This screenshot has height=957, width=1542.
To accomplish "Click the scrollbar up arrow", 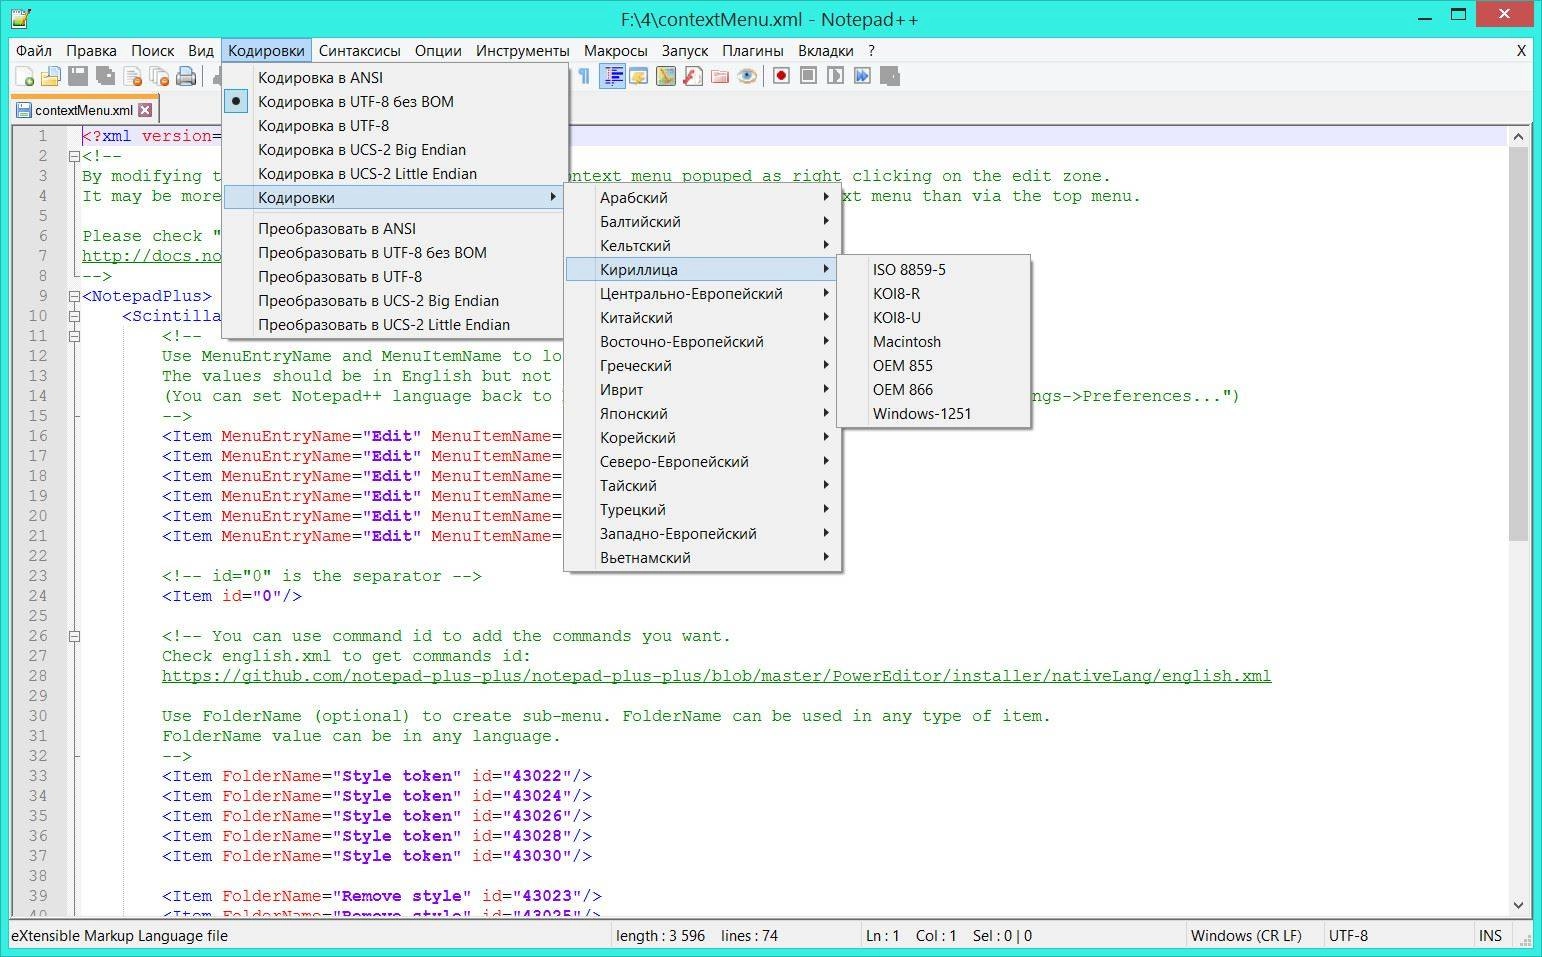I will pyautogui.click(x=1518, y=136).
